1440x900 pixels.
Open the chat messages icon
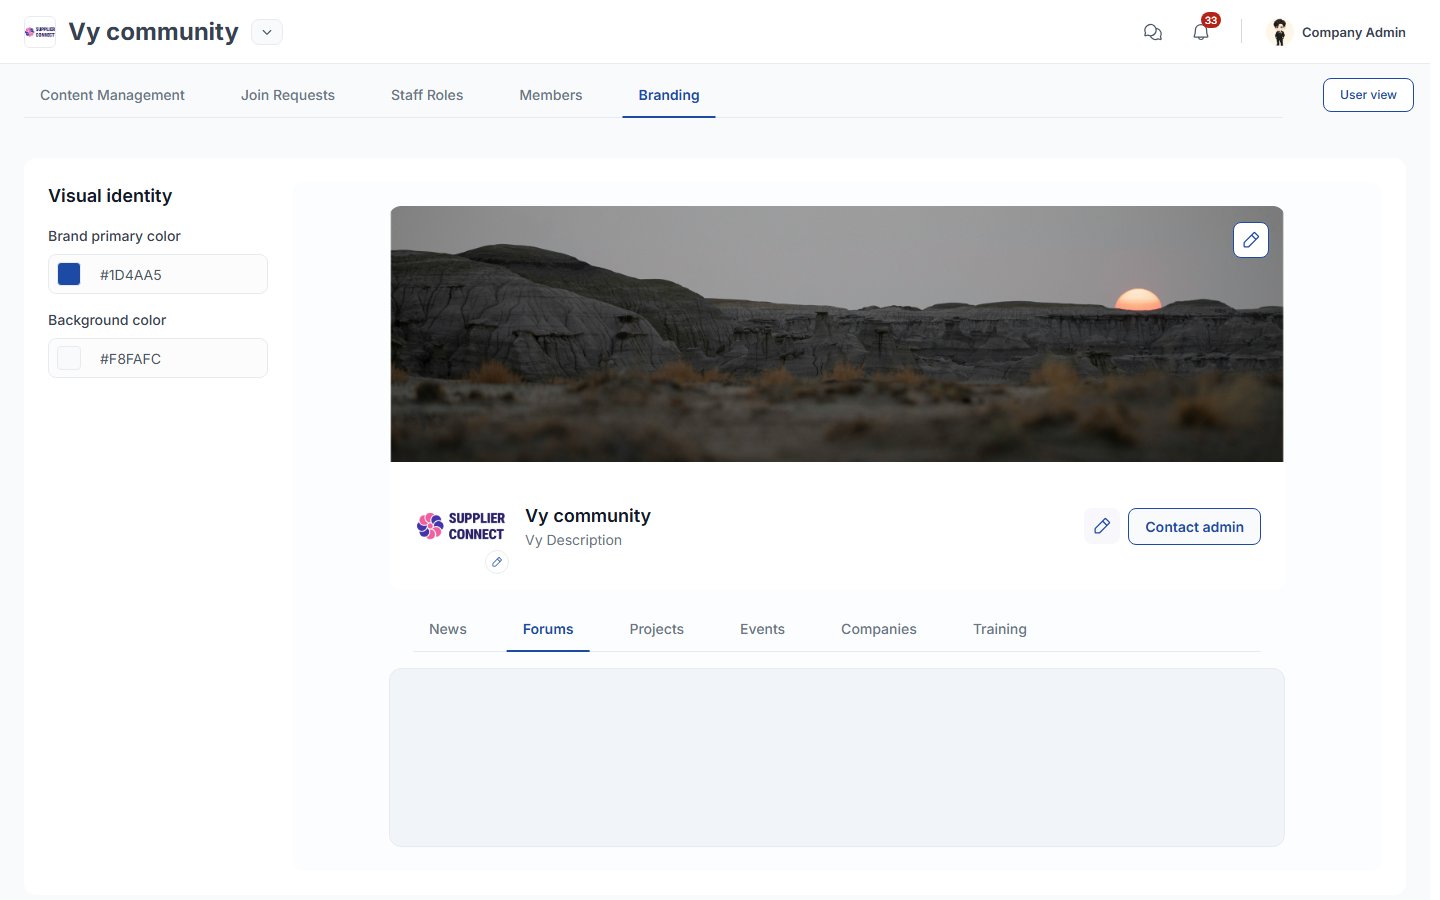1153,32
